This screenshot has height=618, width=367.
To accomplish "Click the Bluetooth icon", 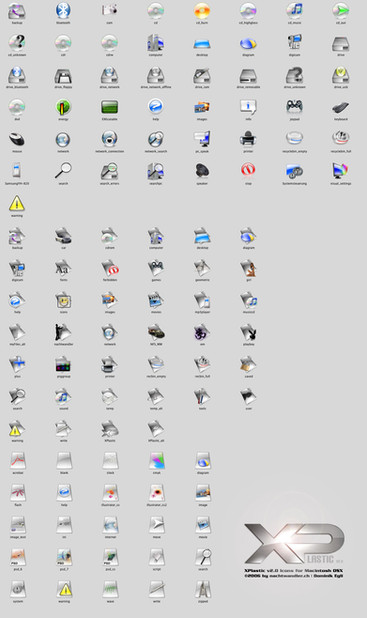I will [63, 11].
